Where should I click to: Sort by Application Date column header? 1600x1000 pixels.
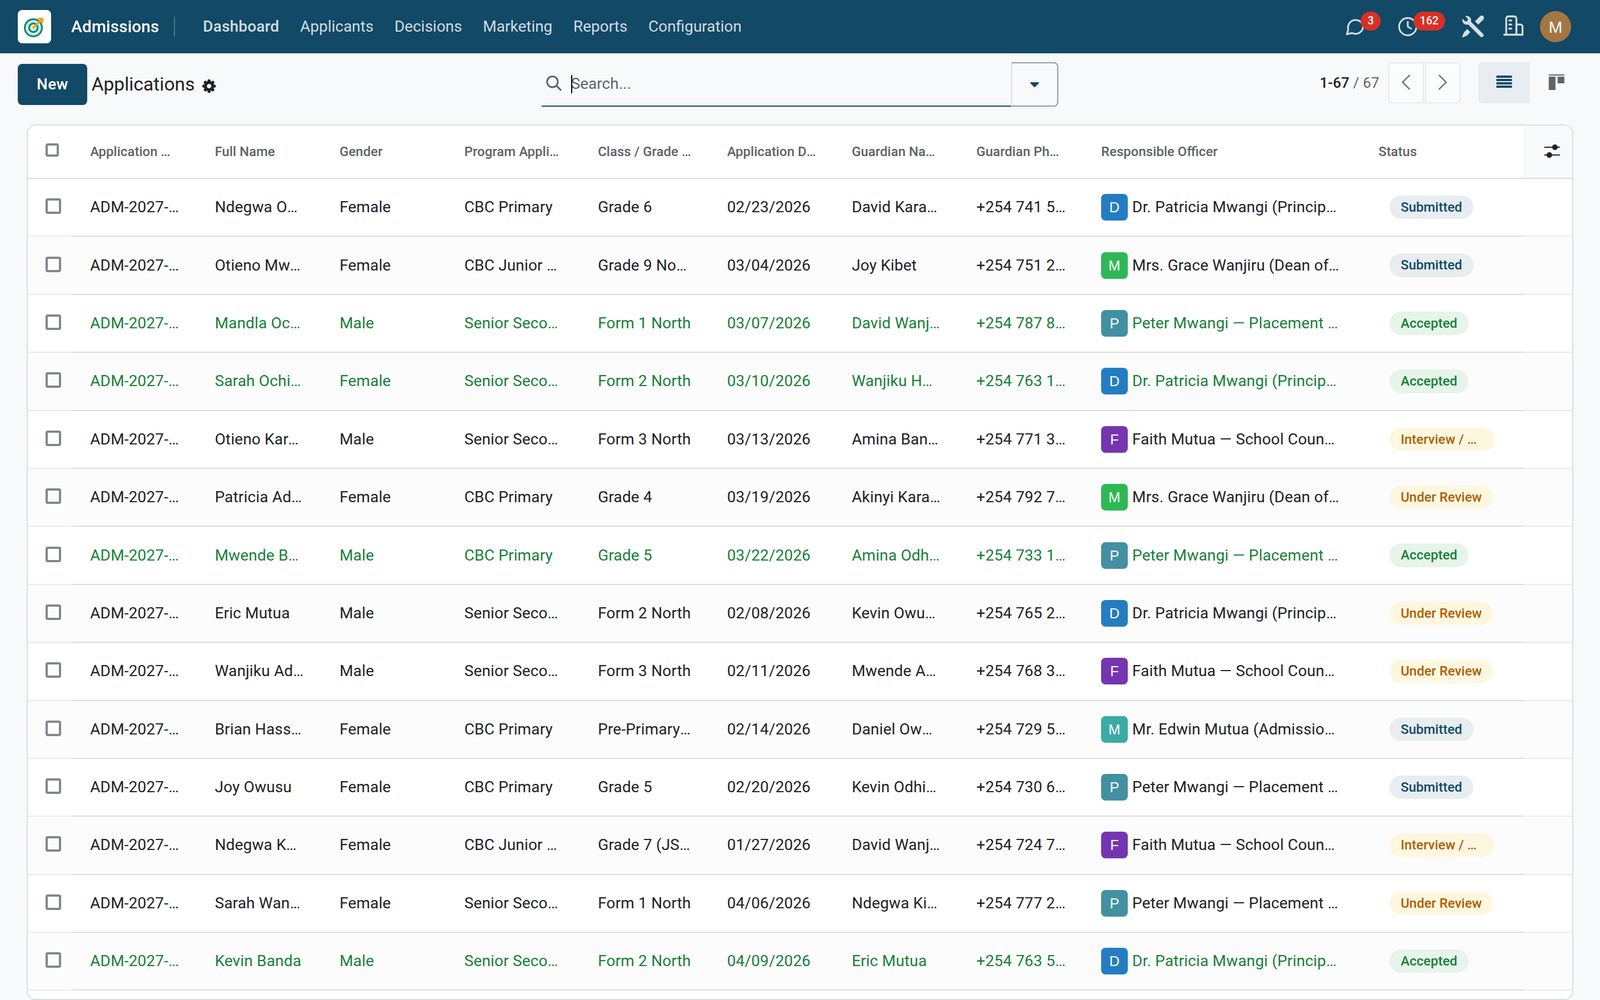771,152
